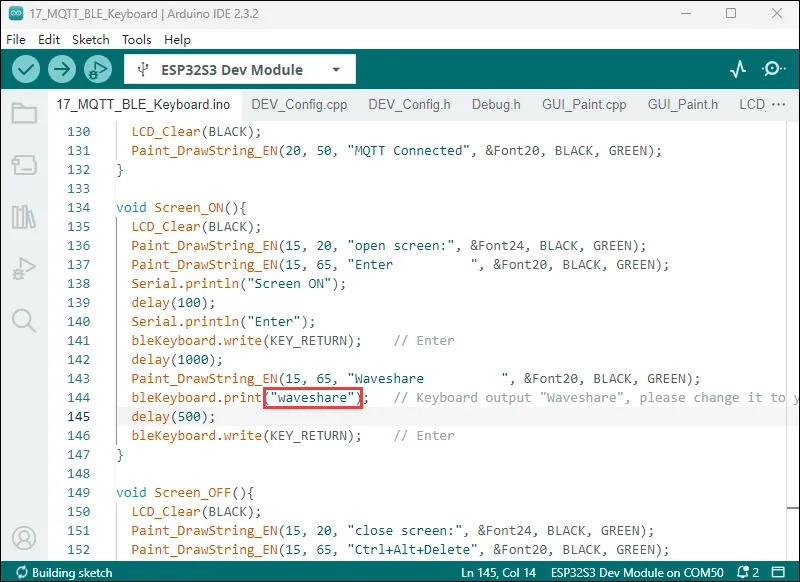Open the Search sidebar panel
The width and height of the screenshot is (800, 582).
(x=23, y=320)
